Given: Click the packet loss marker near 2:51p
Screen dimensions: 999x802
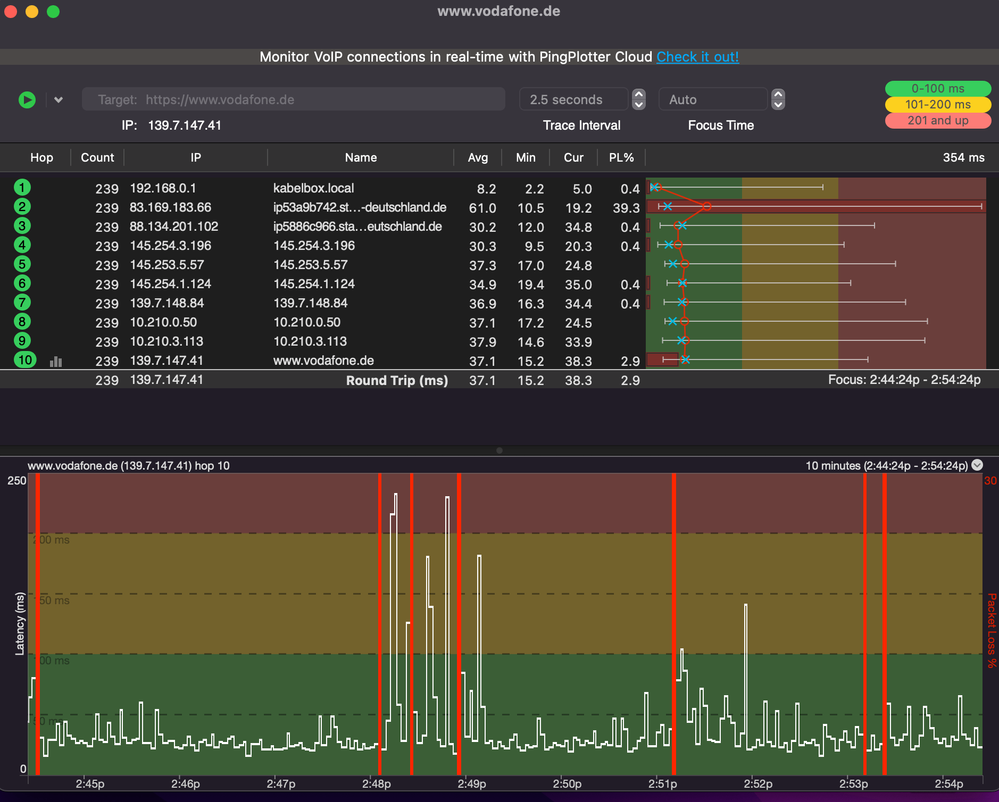Looking at the screenshot, I should click(x=673, y=624).
